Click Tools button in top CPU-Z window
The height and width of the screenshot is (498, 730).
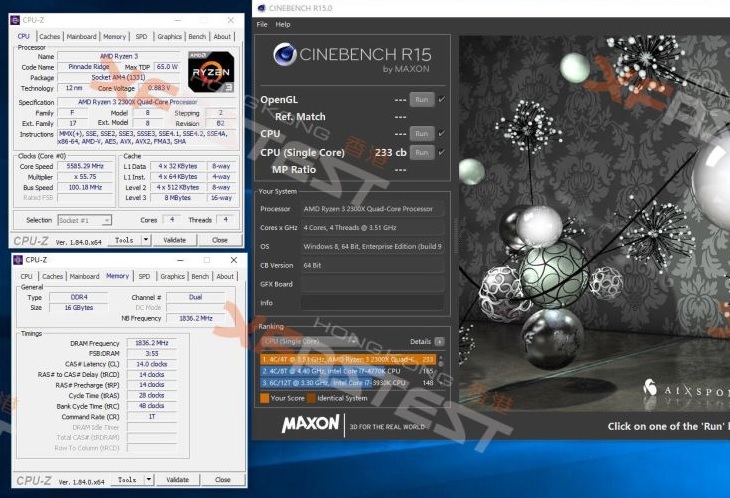[124, 240]
